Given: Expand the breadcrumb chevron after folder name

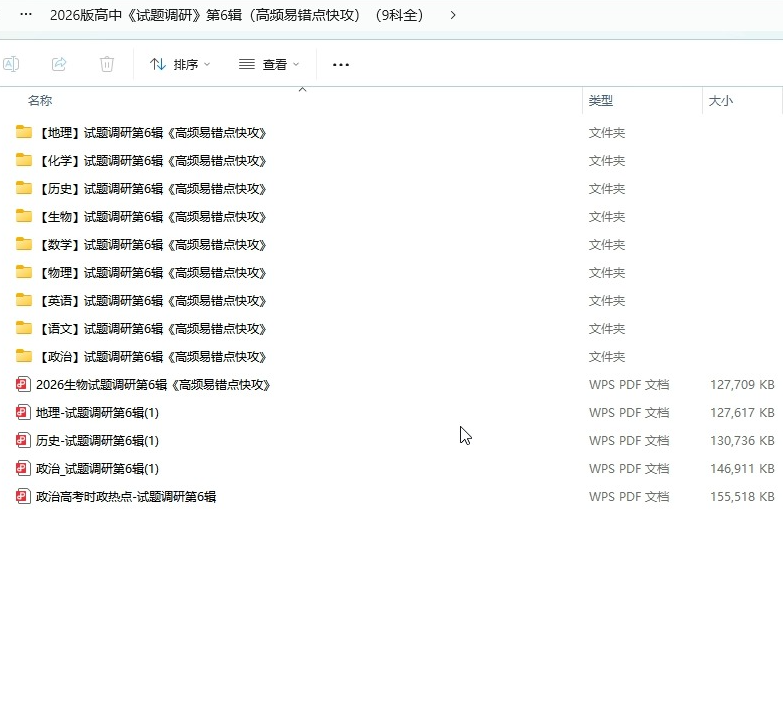Looking at the screenshot, I should coord(453,15).
